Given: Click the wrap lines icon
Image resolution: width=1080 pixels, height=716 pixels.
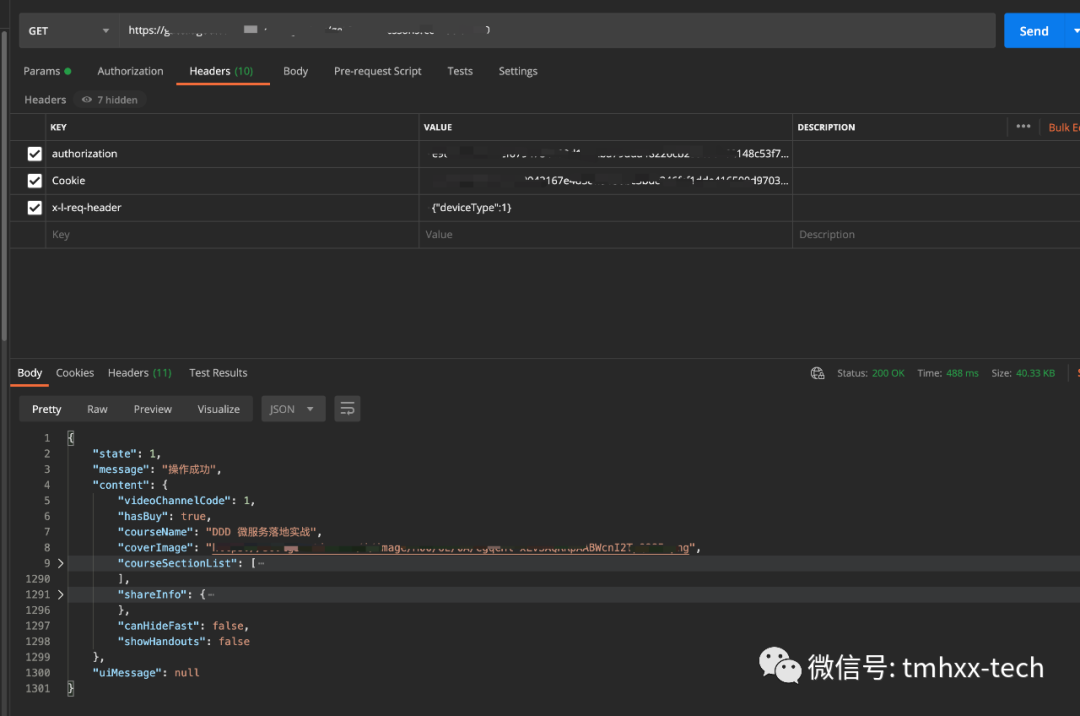Looking at the screenshot, I should click(x=348, y=409).
